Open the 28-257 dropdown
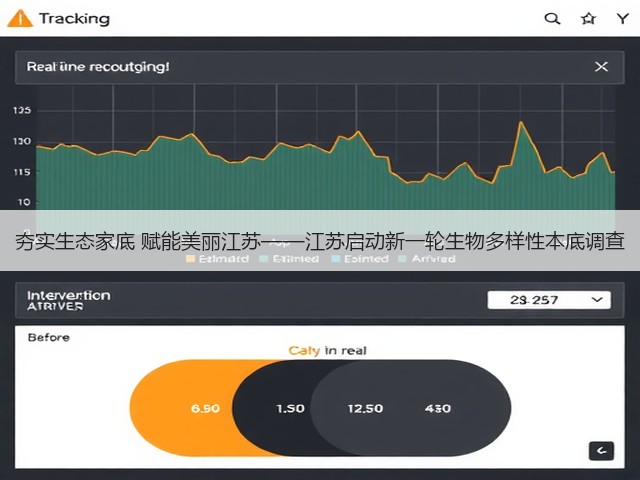The height and width of the screenshot is (480, 640). coord(549,300)
